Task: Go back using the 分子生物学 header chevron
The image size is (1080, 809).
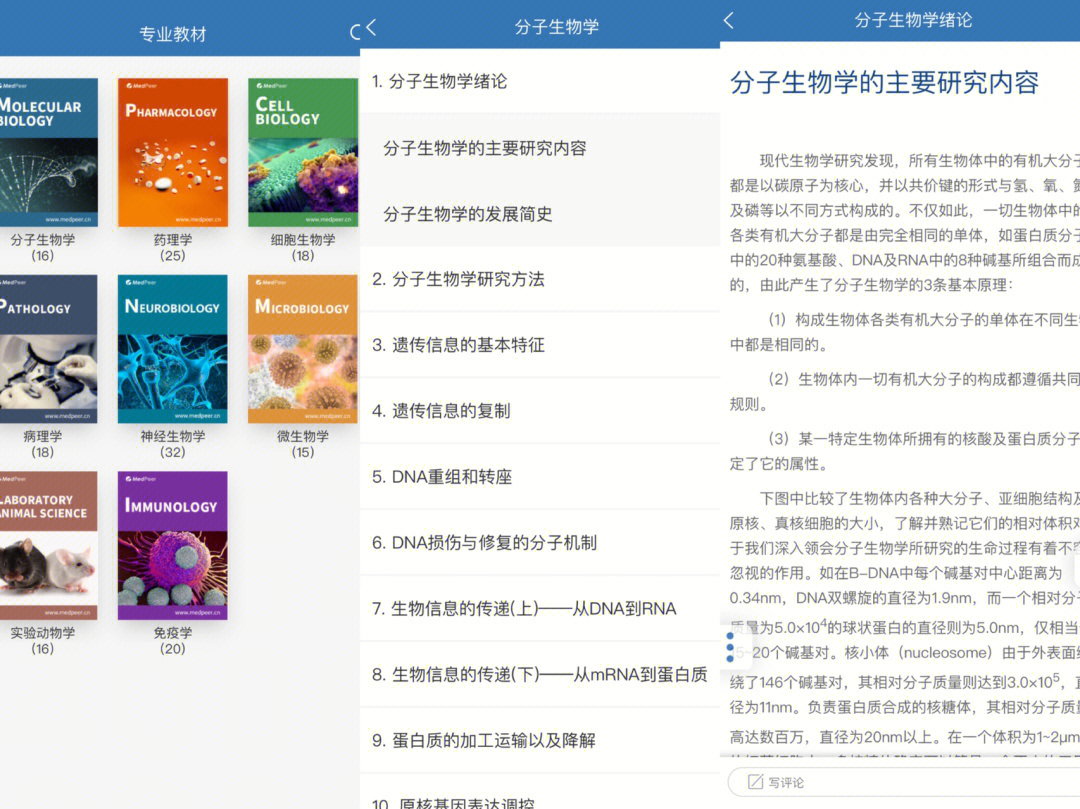Action: click(371, 27)
